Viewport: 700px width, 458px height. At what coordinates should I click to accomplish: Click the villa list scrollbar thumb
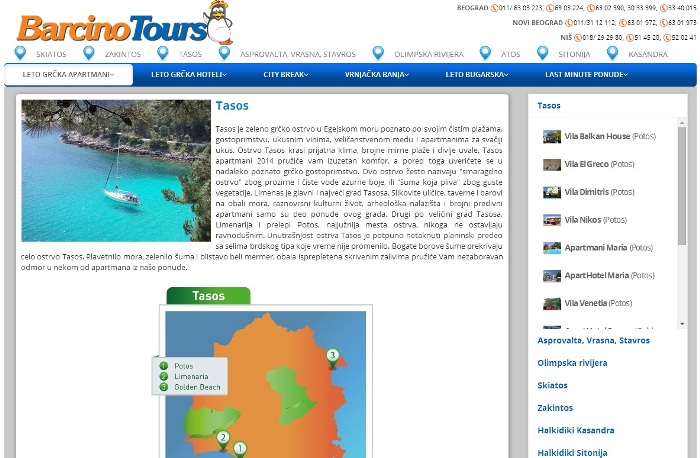point(682,186)
